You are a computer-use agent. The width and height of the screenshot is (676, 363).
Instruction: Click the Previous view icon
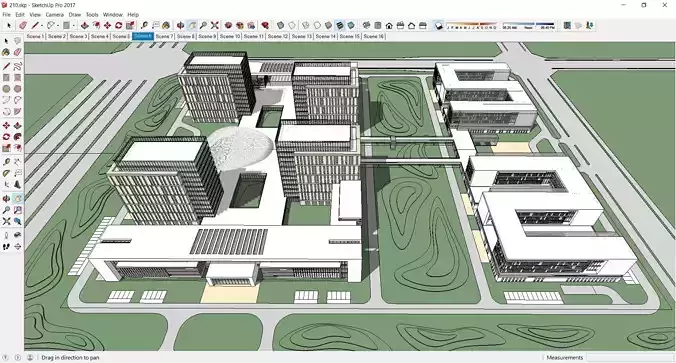pos(17,221)
